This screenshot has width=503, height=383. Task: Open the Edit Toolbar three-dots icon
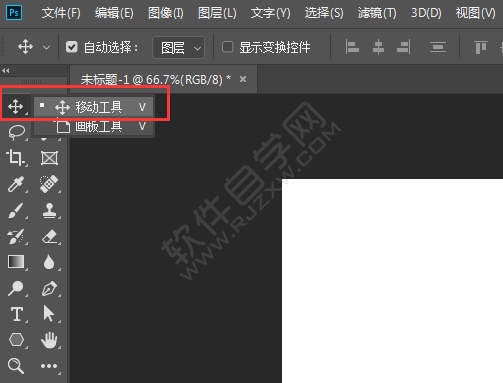(49, 366)
